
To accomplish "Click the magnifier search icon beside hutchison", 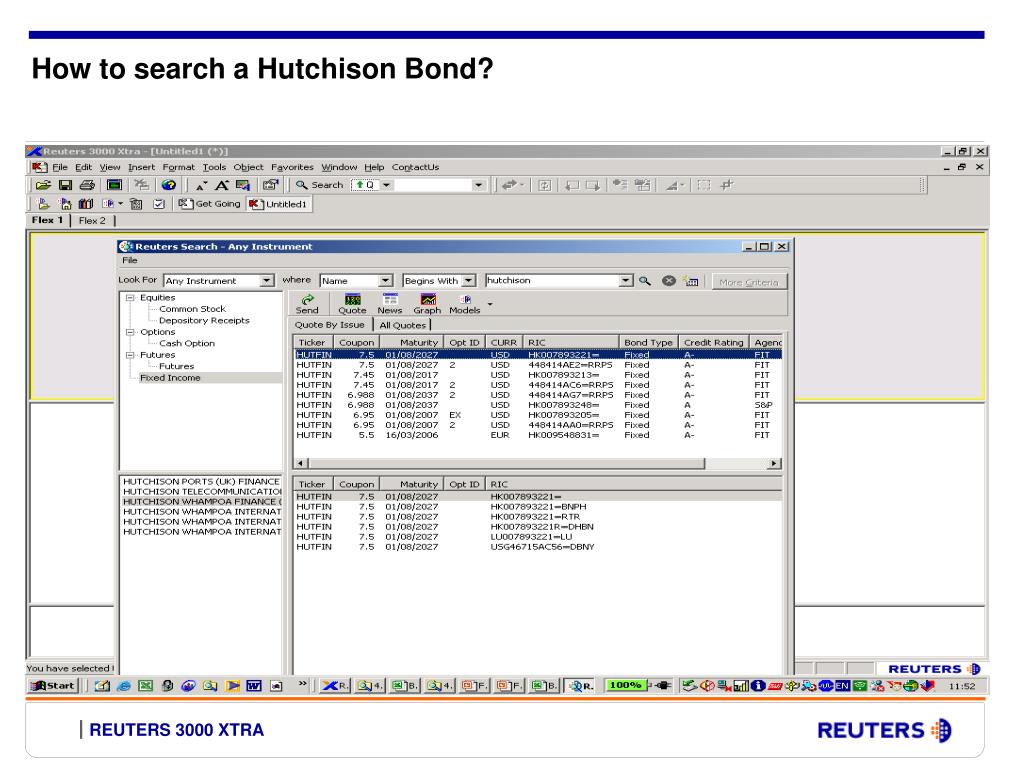I will [x=645, y=281].
